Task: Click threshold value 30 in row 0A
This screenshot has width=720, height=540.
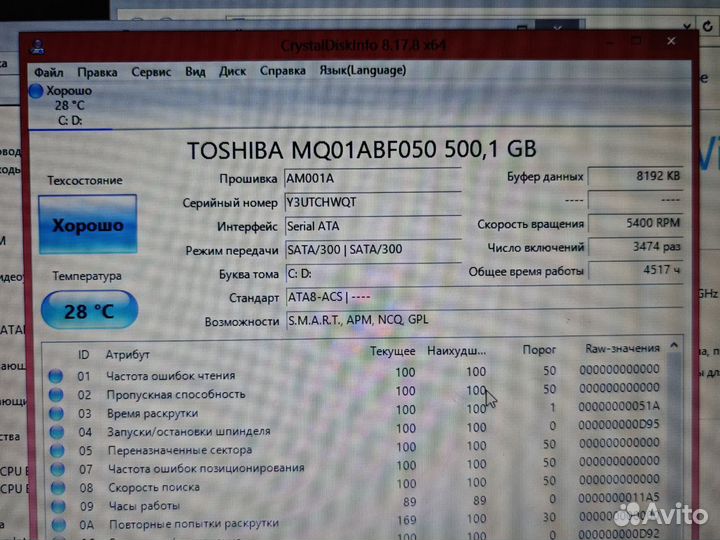Action: pos(550,518)
